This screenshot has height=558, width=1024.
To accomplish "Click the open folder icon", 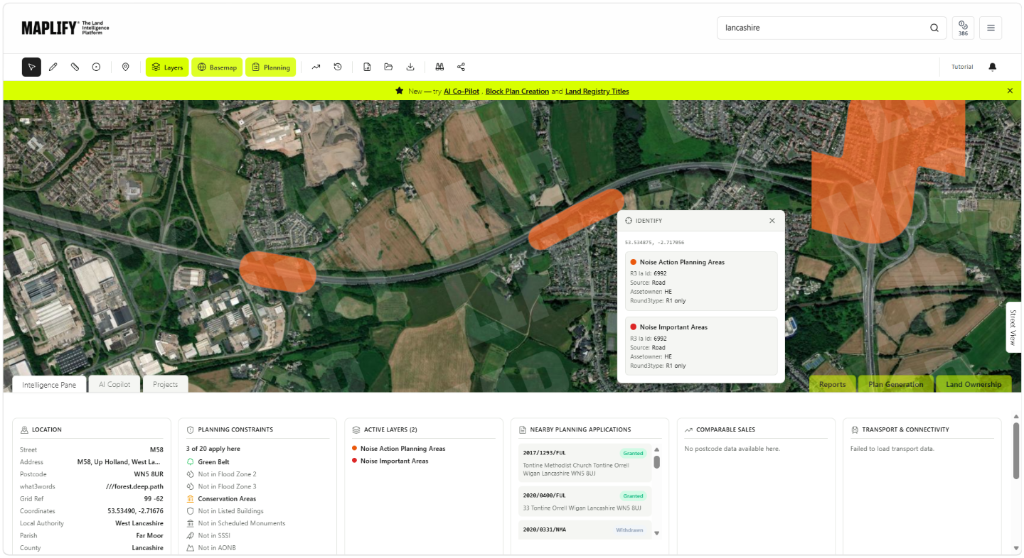I will point(389,67).
